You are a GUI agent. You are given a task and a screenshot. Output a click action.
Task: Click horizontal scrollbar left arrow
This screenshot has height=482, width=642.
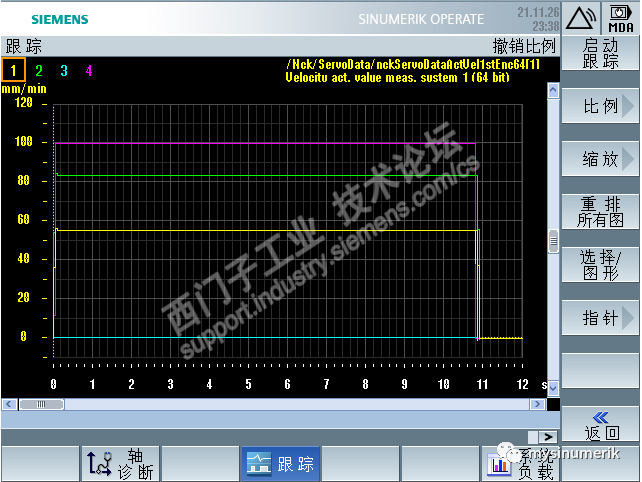tap(9, 405)
